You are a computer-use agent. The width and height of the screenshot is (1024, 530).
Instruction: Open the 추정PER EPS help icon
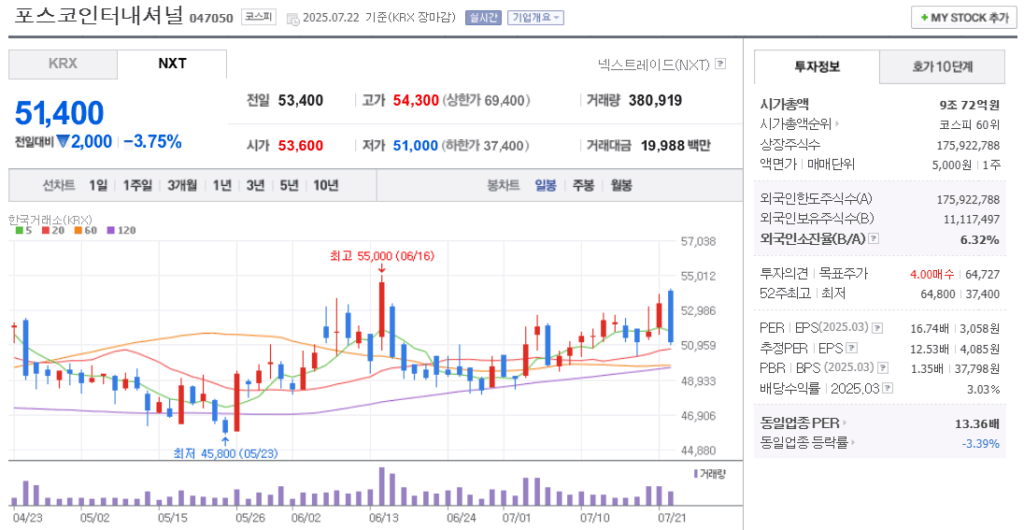pos(852,347)
